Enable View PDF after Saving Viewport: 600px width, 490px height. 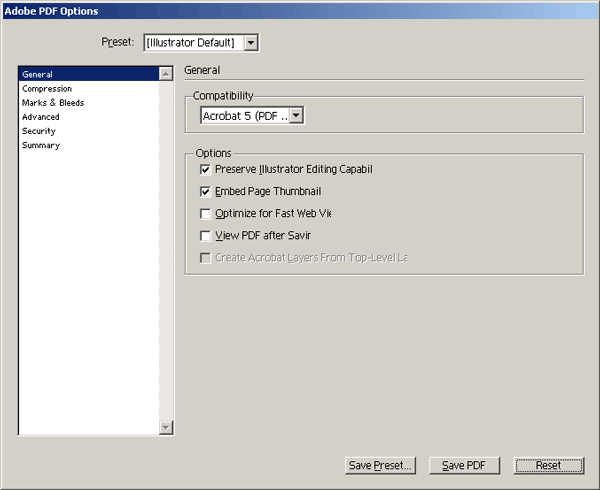205,236
